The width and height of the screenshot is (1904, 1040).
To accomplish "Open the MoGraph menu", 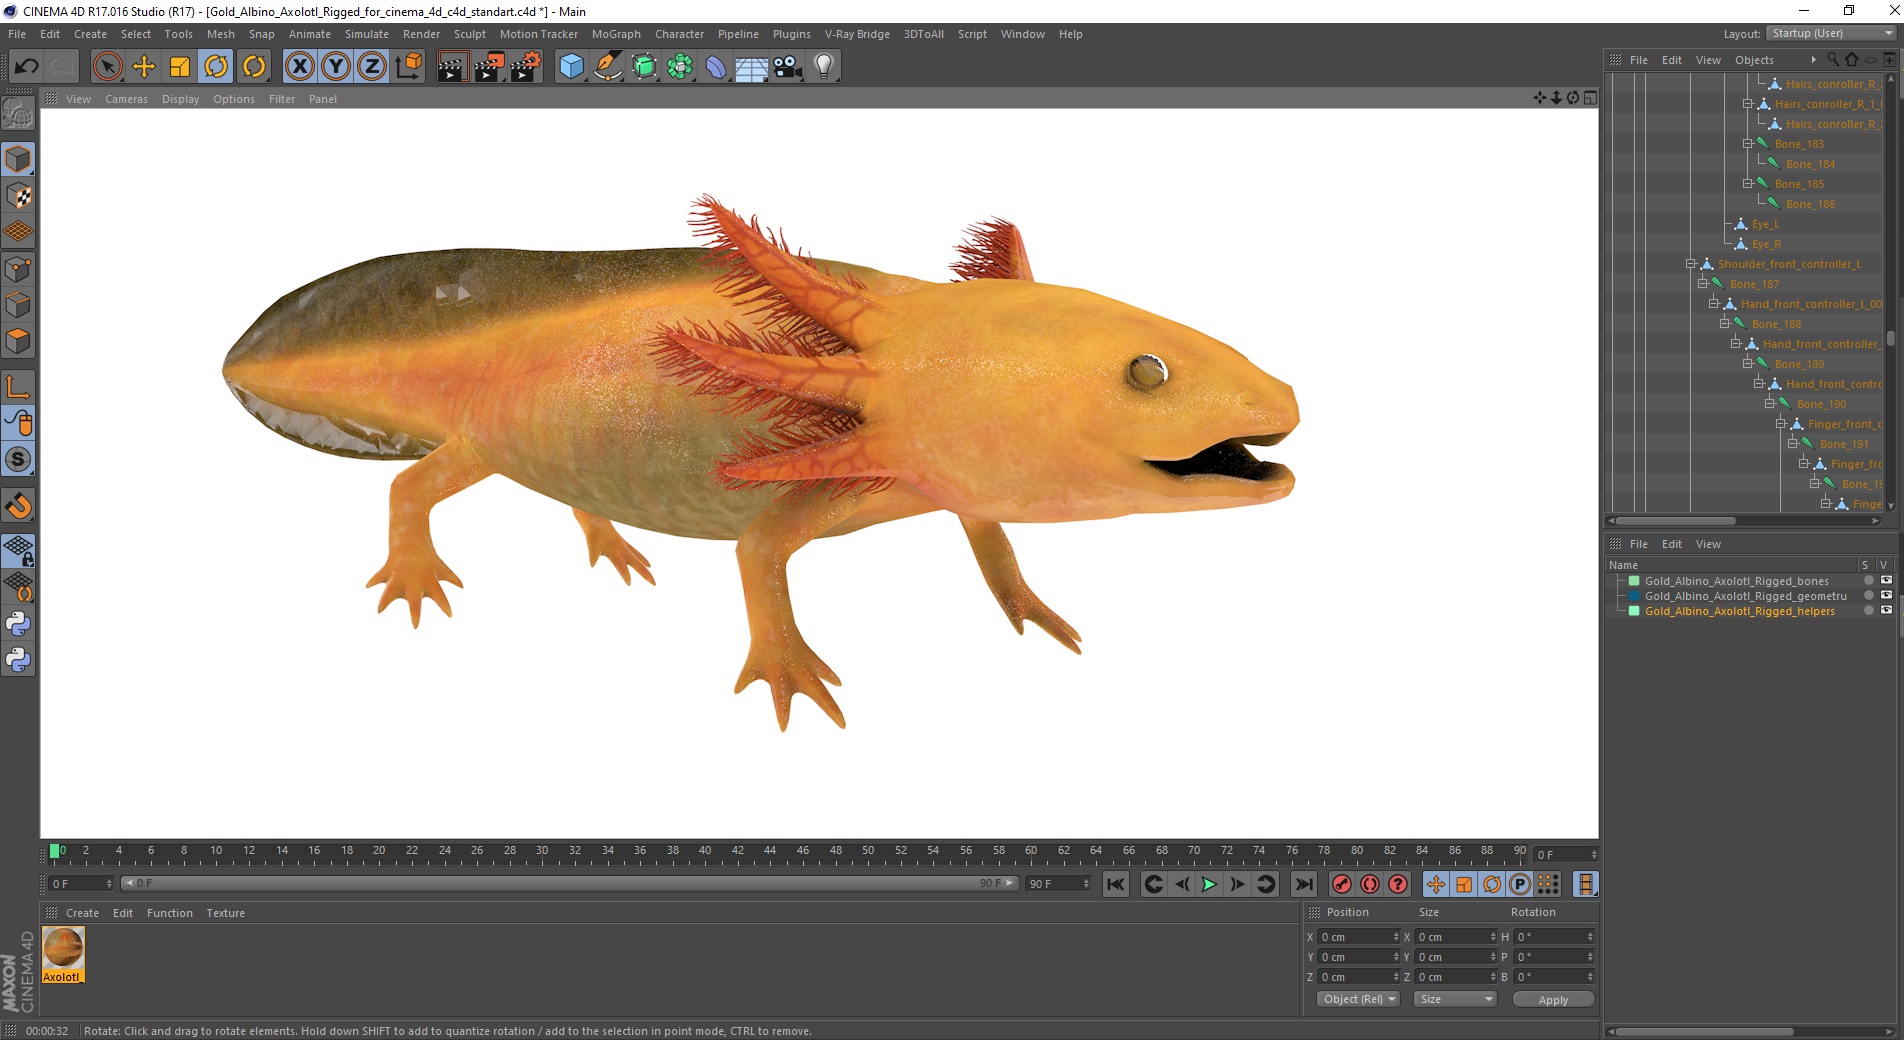I will tap(616, 34).
